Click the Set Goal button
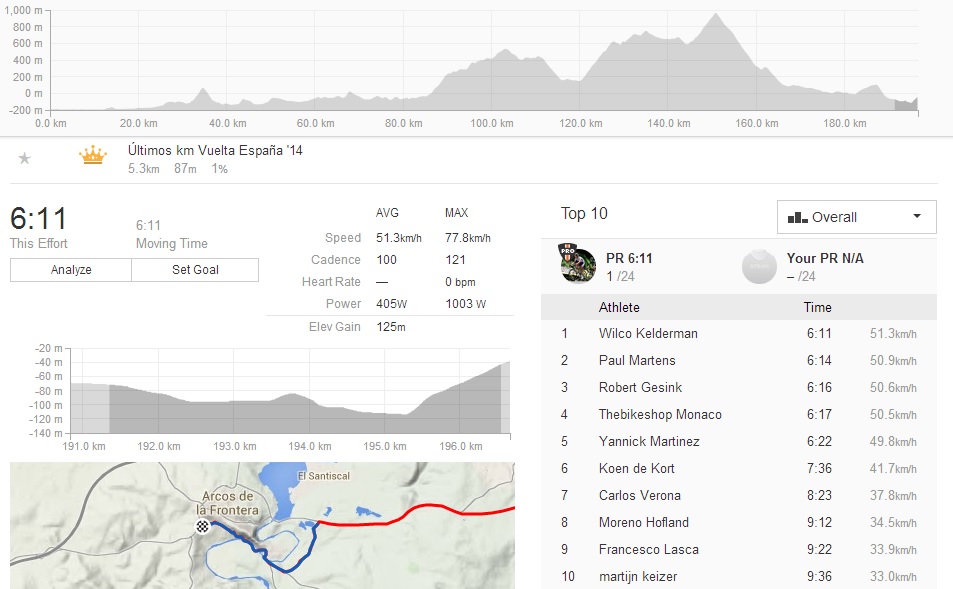Viewport: 953px width, 589px height. coord(195,270)
